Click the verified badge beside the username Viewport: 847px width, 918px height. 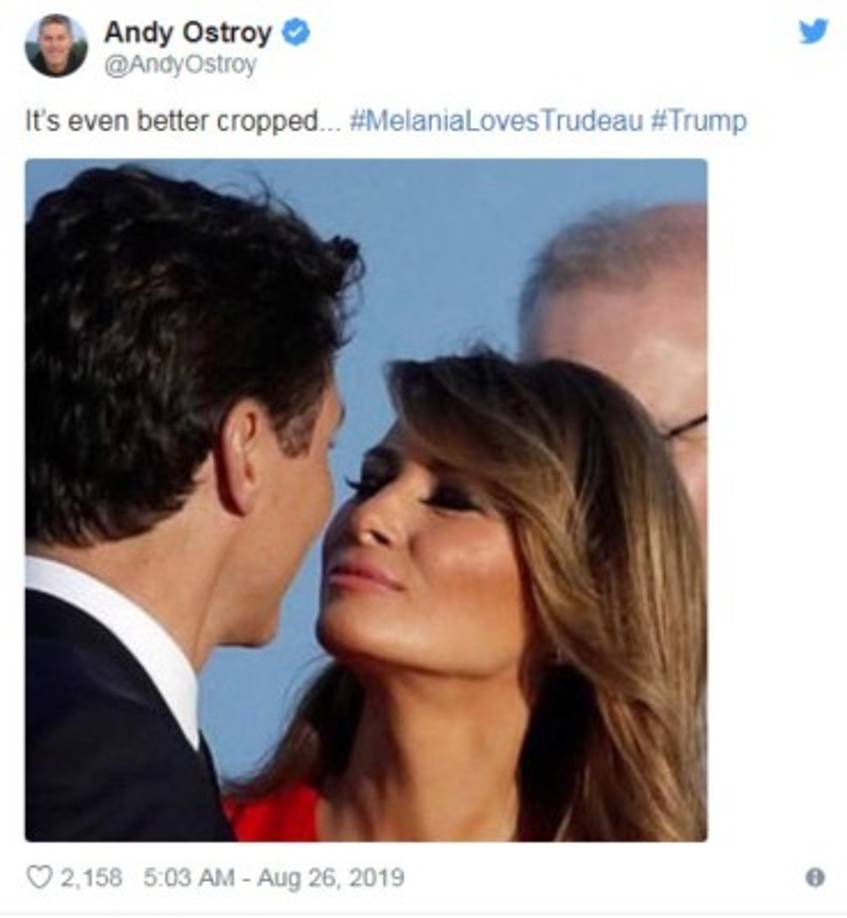294,31
